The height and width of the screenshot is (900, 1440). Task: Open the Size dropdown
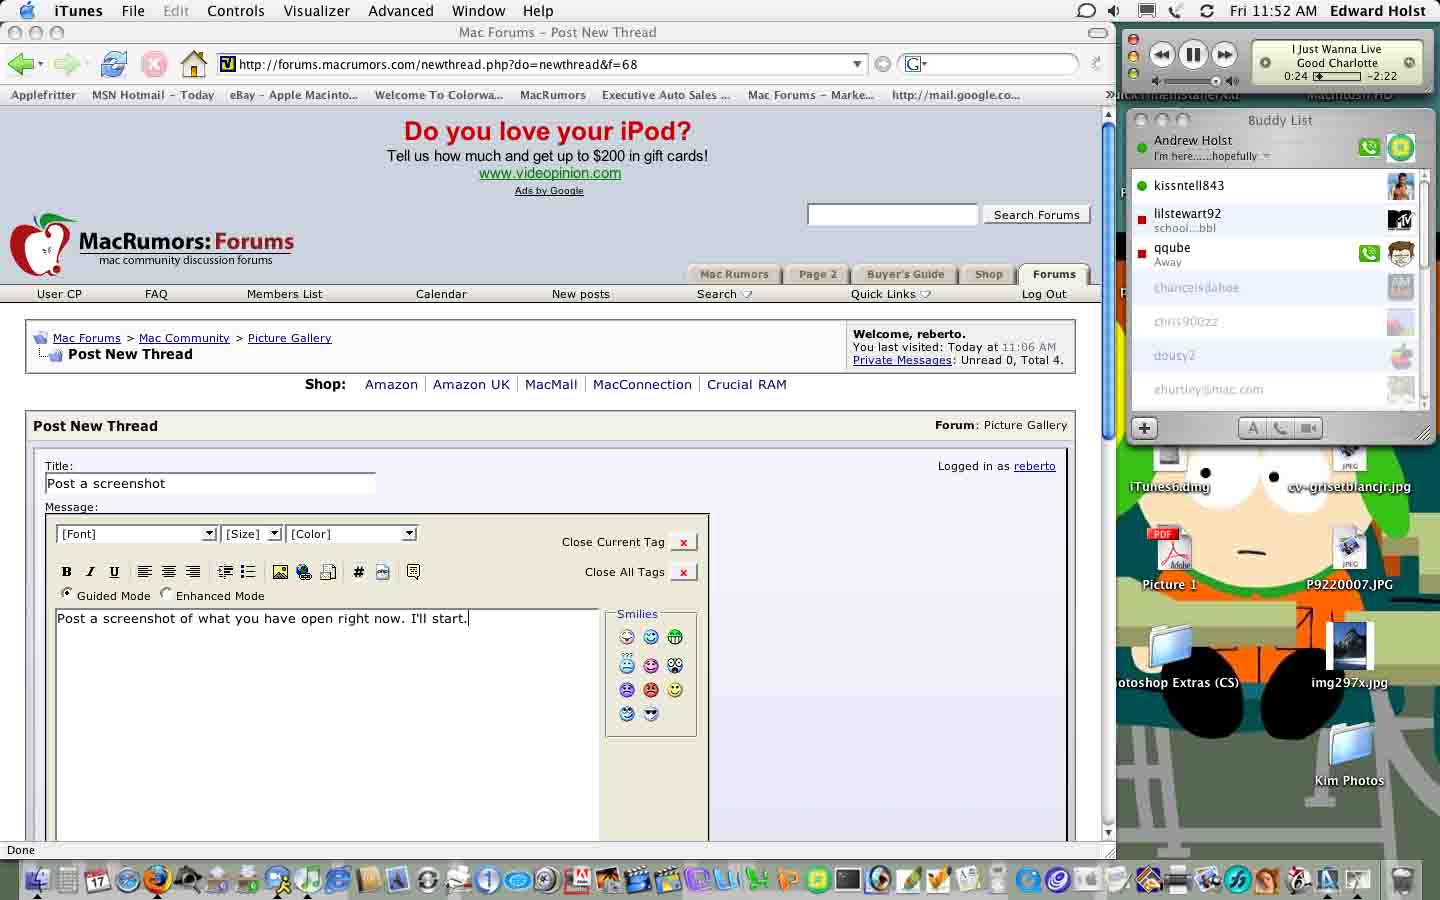(251, 534)
